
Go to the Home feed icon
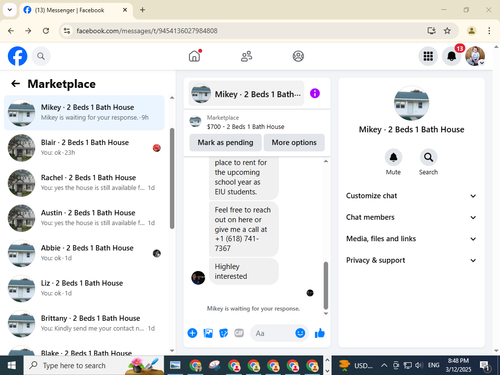(195, 56)
